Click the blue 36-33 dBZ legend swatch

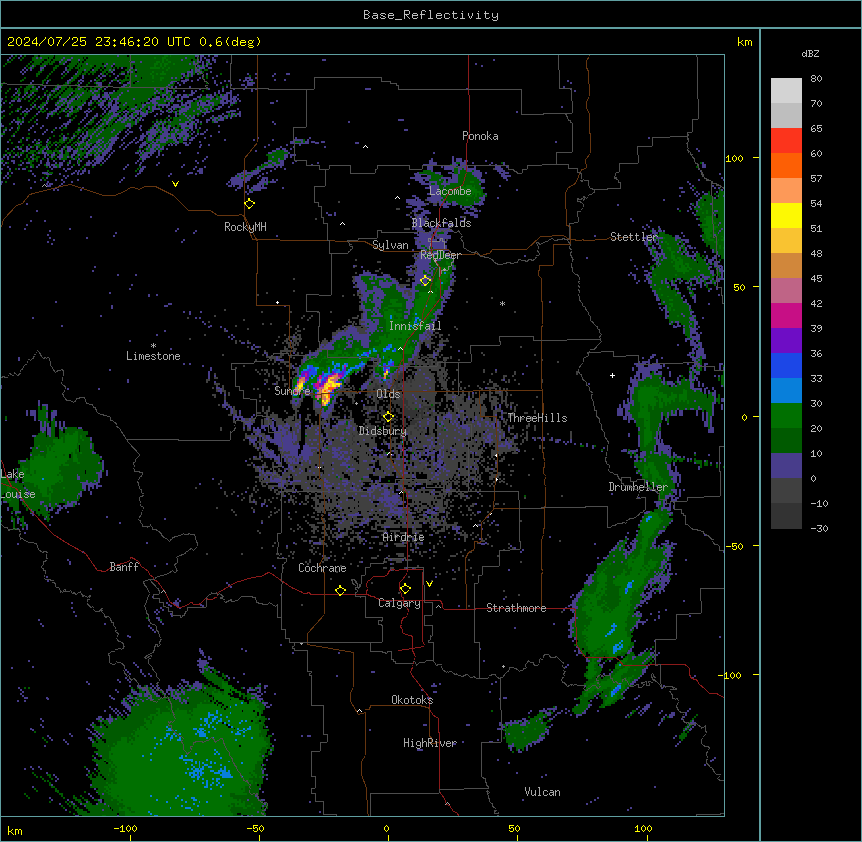point(786,365)
